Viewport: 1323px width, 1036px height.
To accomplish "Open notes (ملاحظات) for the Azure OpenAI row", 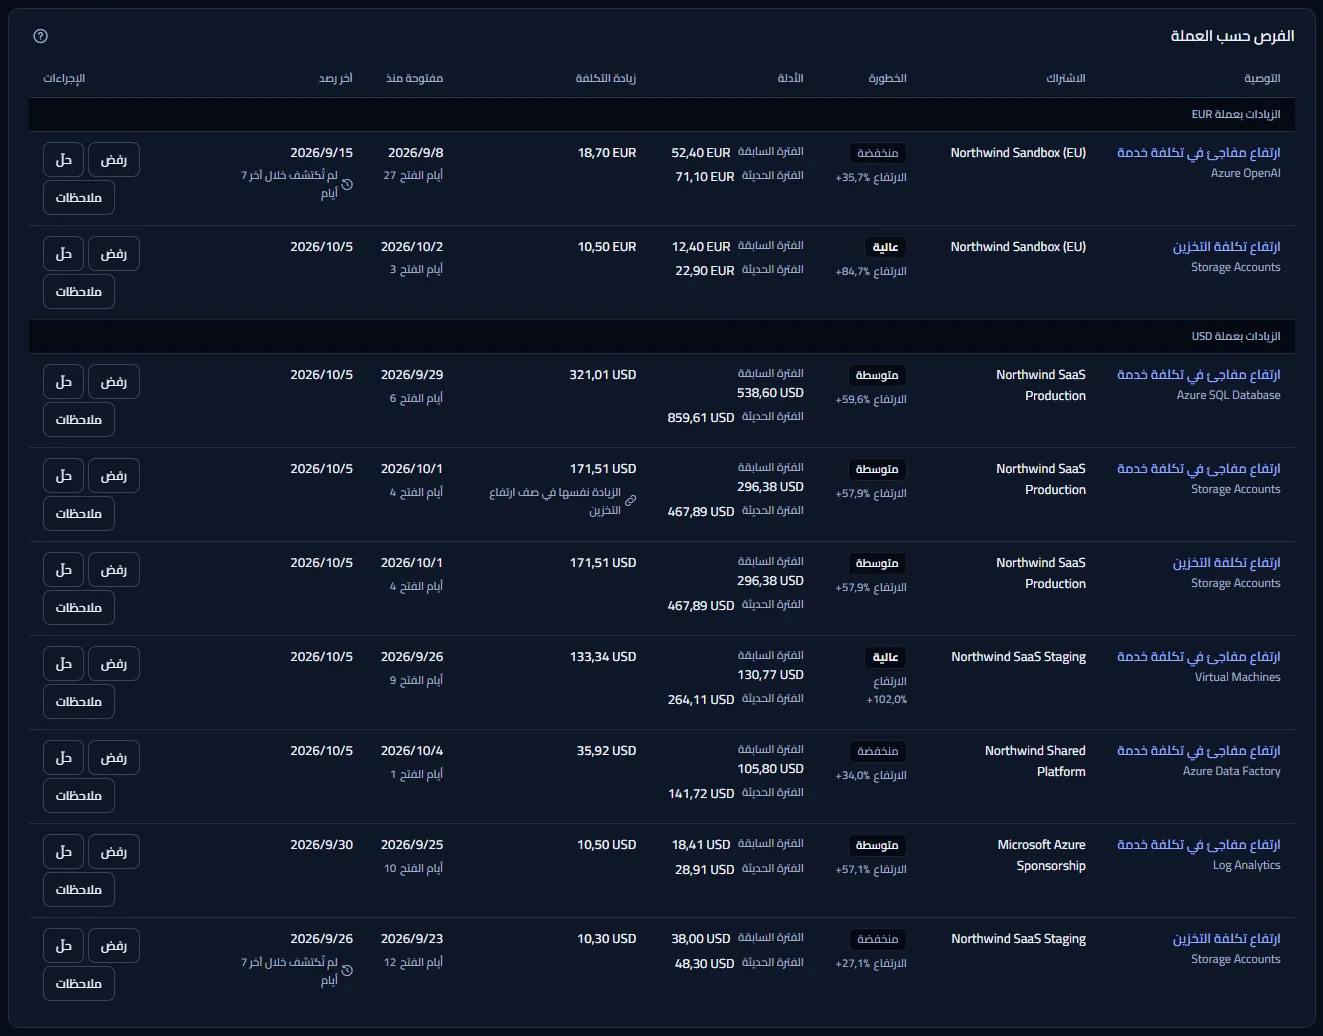I will (x=79, y=198).
